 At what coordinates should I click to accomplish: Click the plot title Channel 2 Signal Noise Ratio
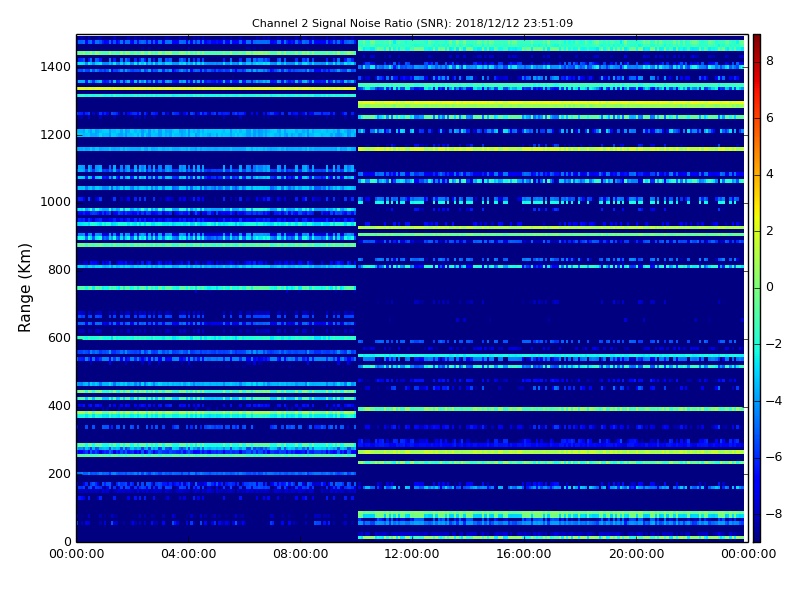point(412,23)
